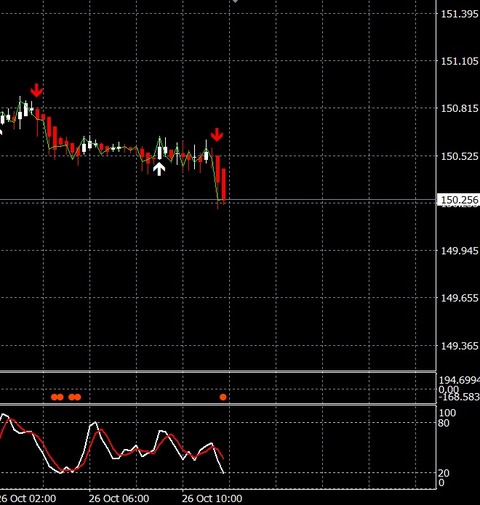The image size is (480, 505).
Task: Click the oscillator level label 80
Action: pos(444,423)
